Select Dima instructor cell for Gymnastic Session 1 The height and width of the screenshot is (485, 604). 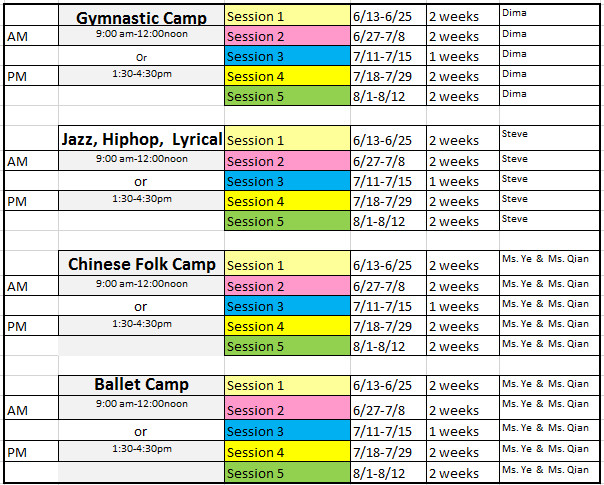tap(550, 14)
